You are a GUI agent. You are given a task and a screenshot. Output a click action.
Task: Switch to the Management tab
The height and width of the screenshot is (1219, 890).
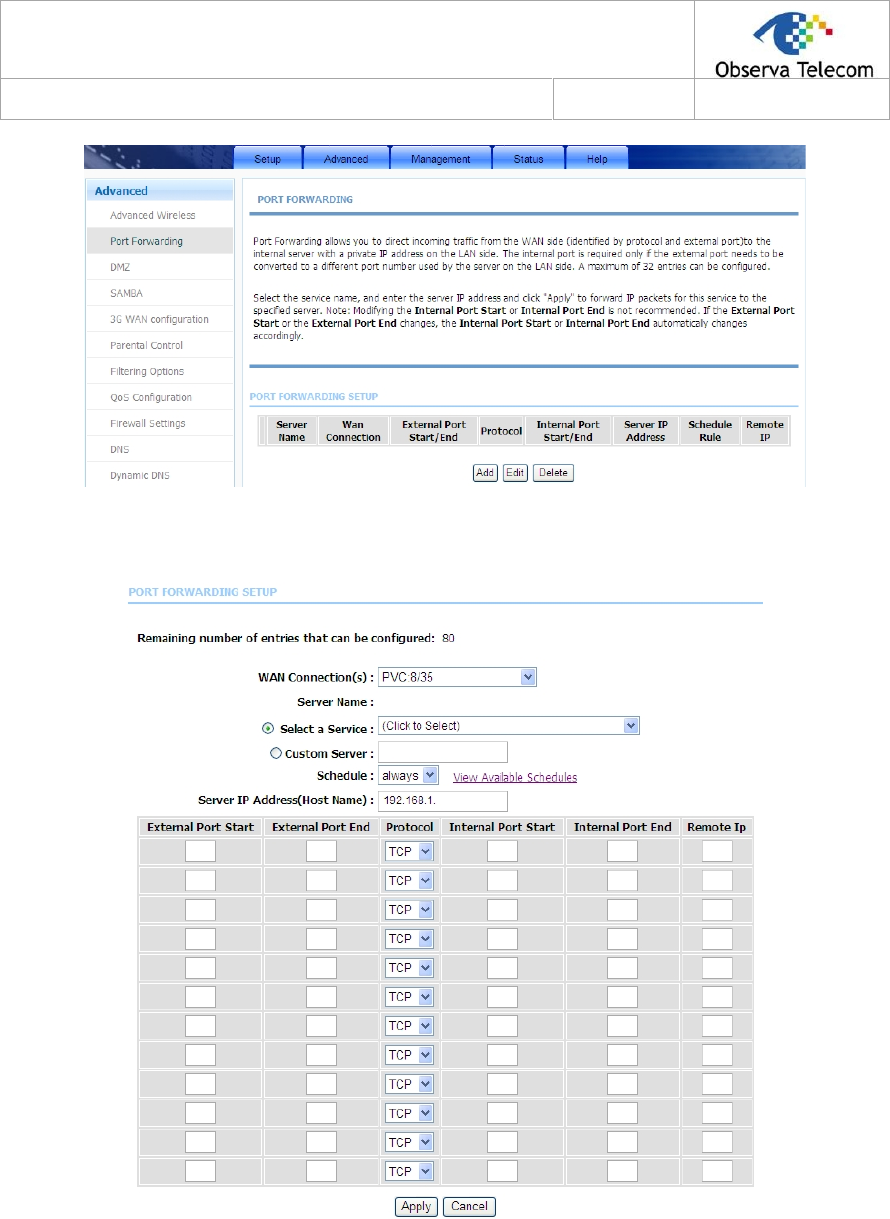point(441,159)
